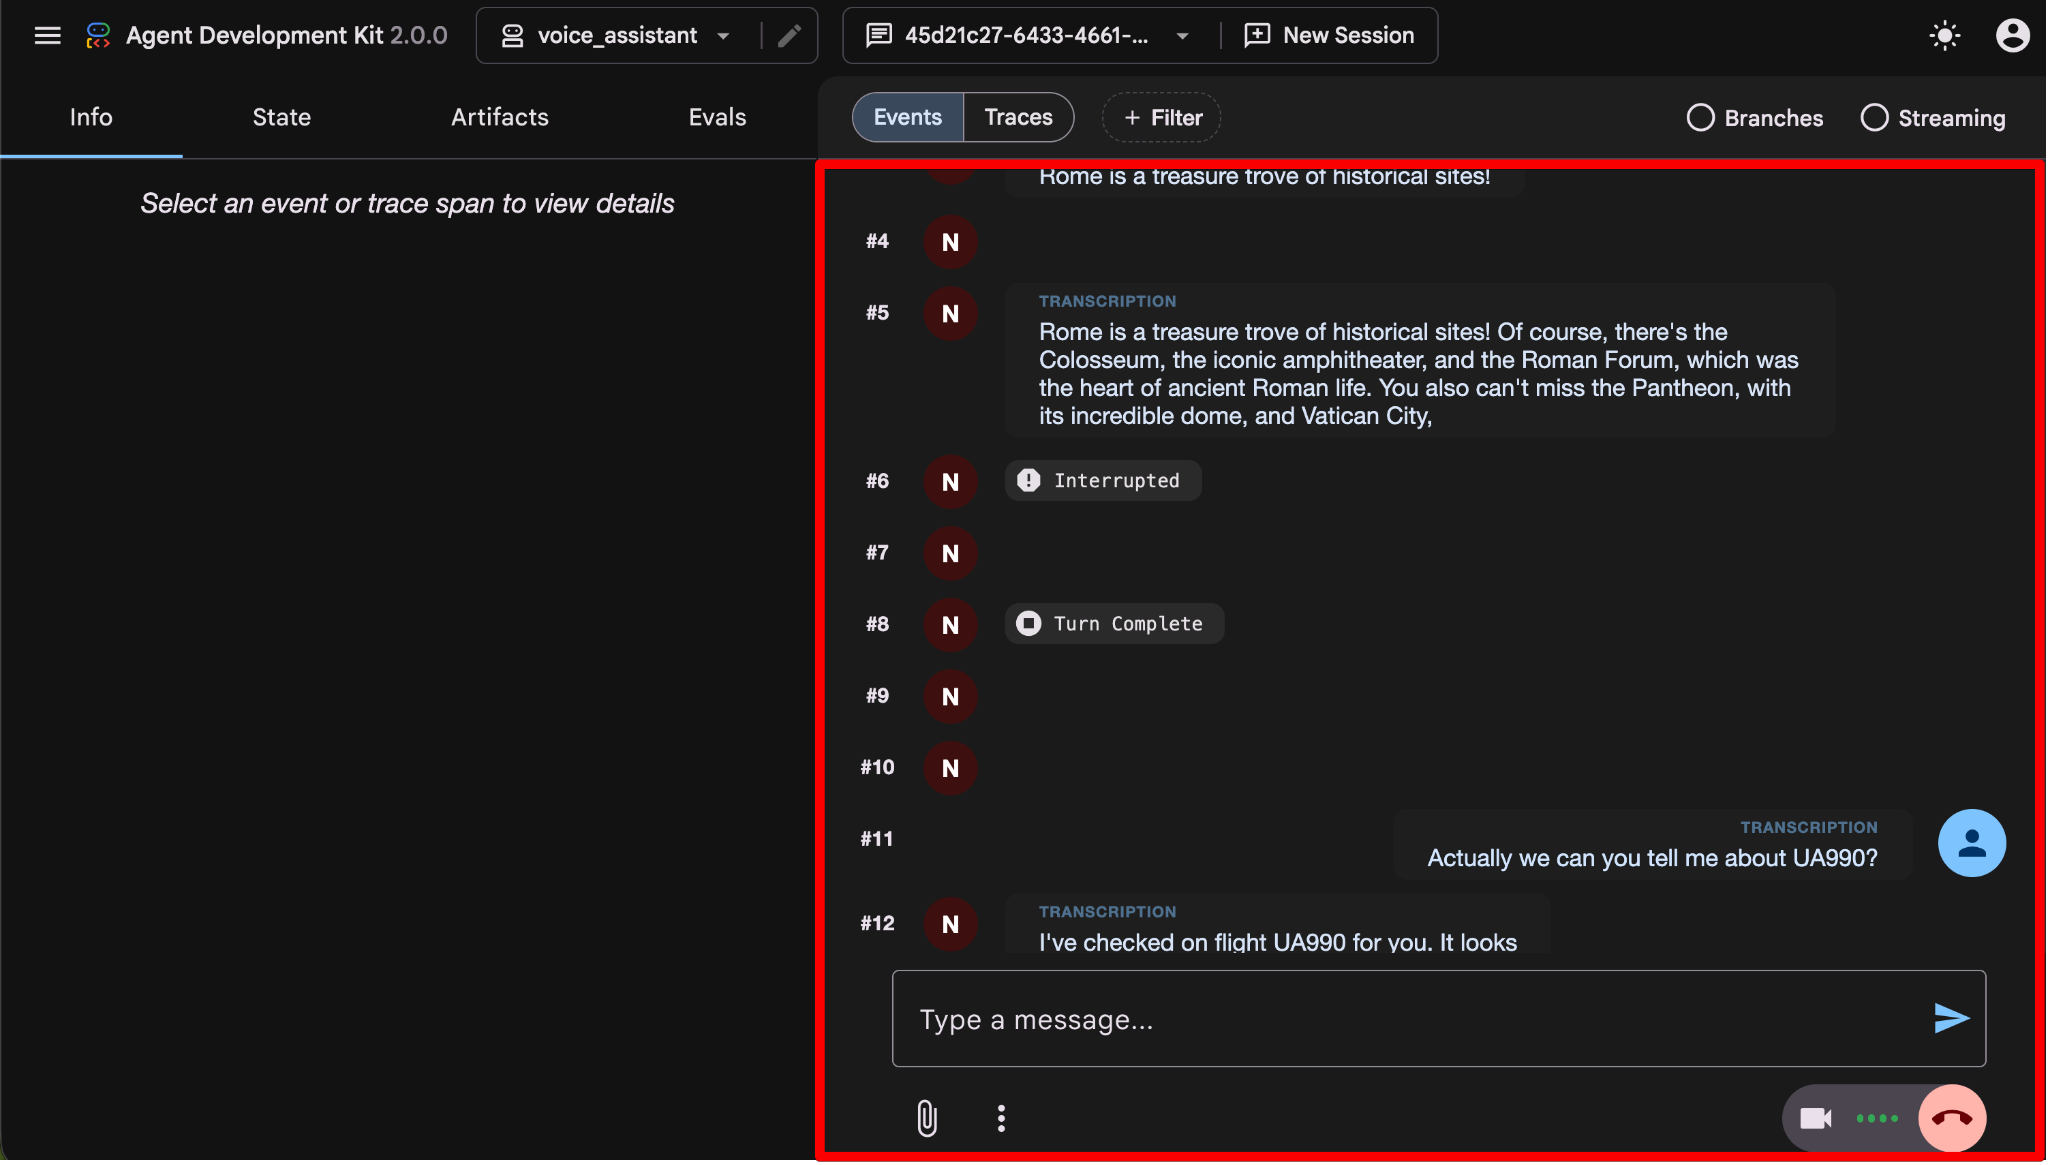2048x1165 pixels.
Task: Start a New Session
Action: [1329, 36]
